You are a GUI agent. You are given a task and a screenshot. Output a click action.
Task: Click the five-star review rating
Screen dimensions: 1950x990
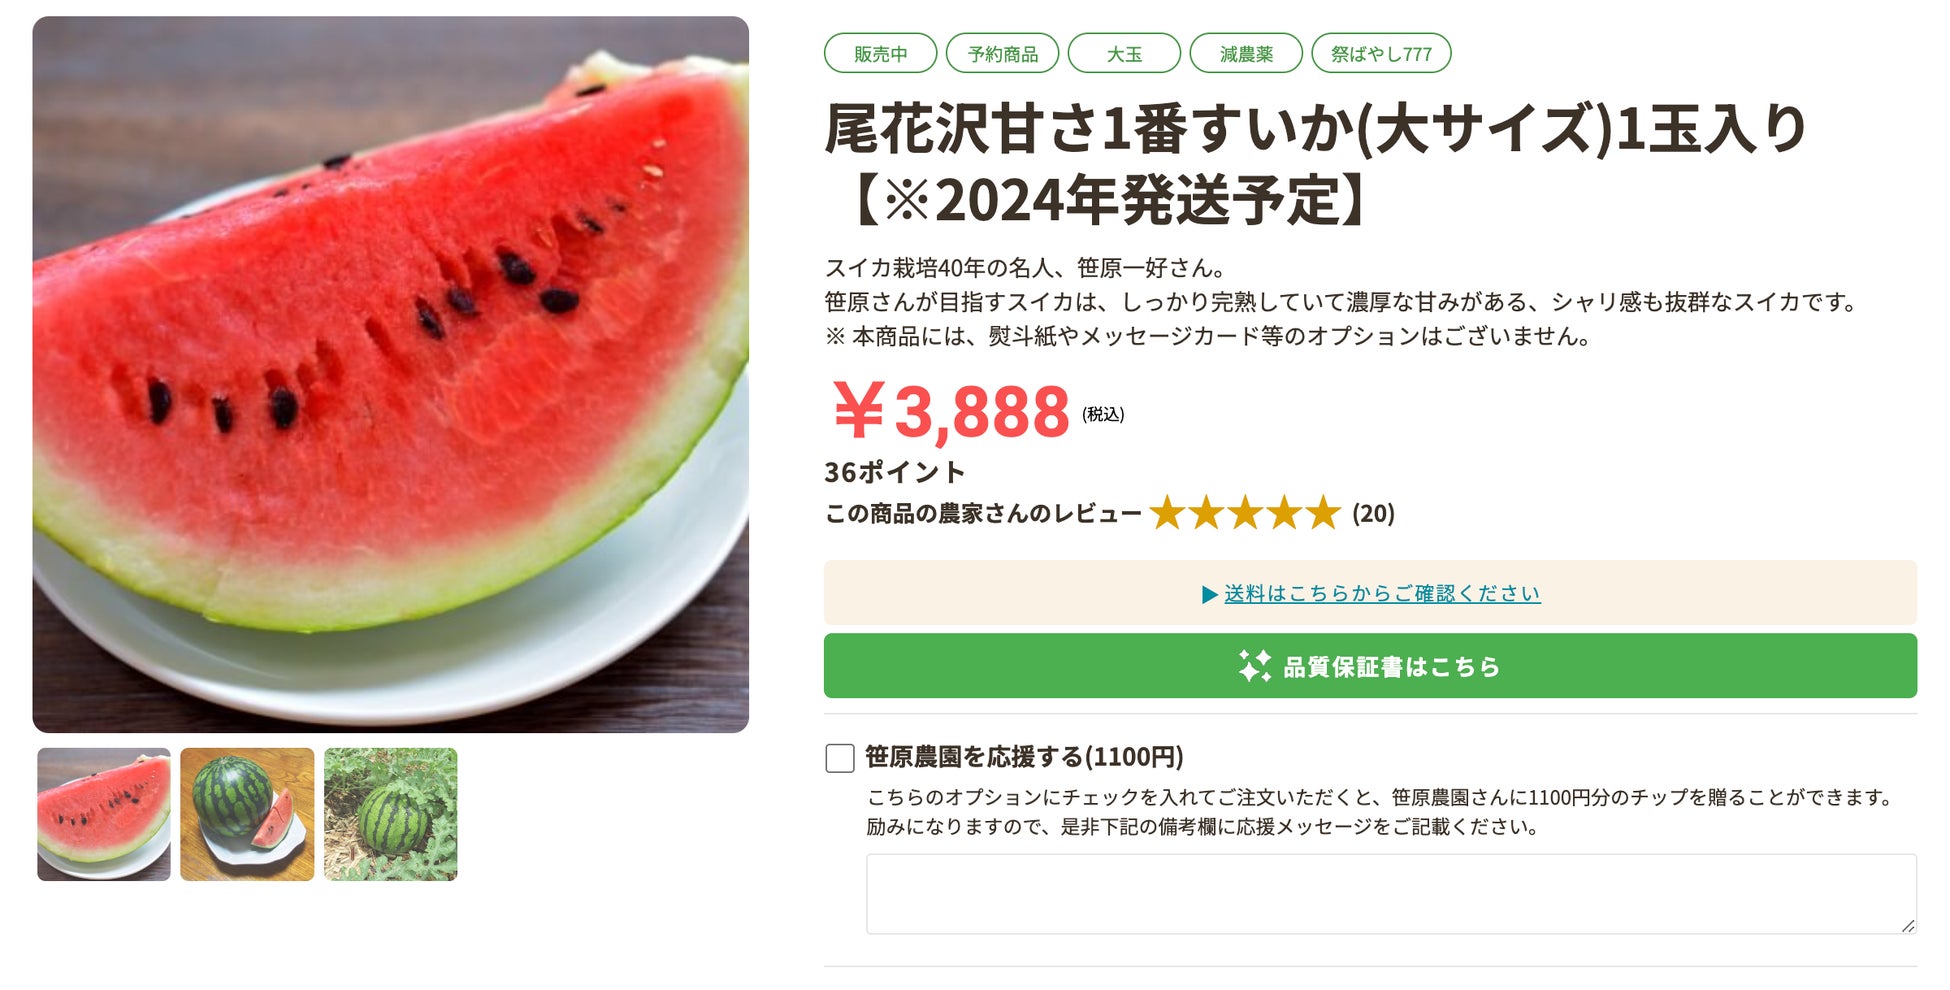(x=1244, y=513)
